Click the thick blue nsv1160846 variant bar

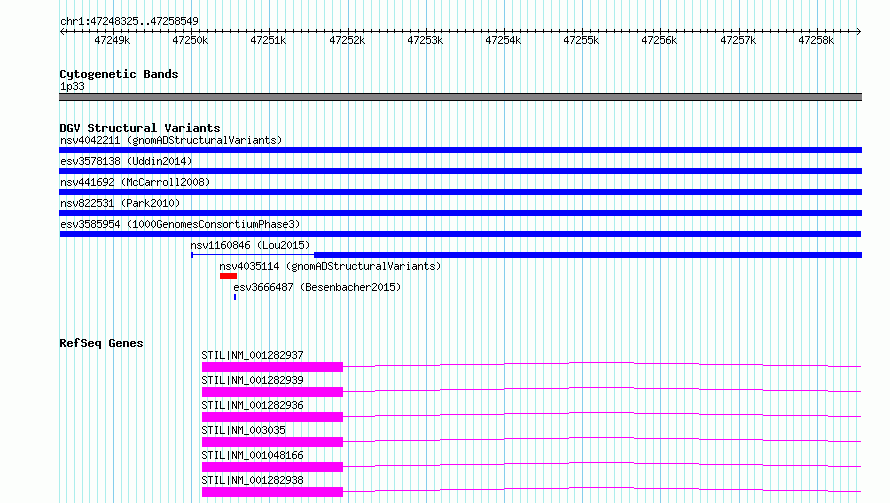tap(588, 255)
